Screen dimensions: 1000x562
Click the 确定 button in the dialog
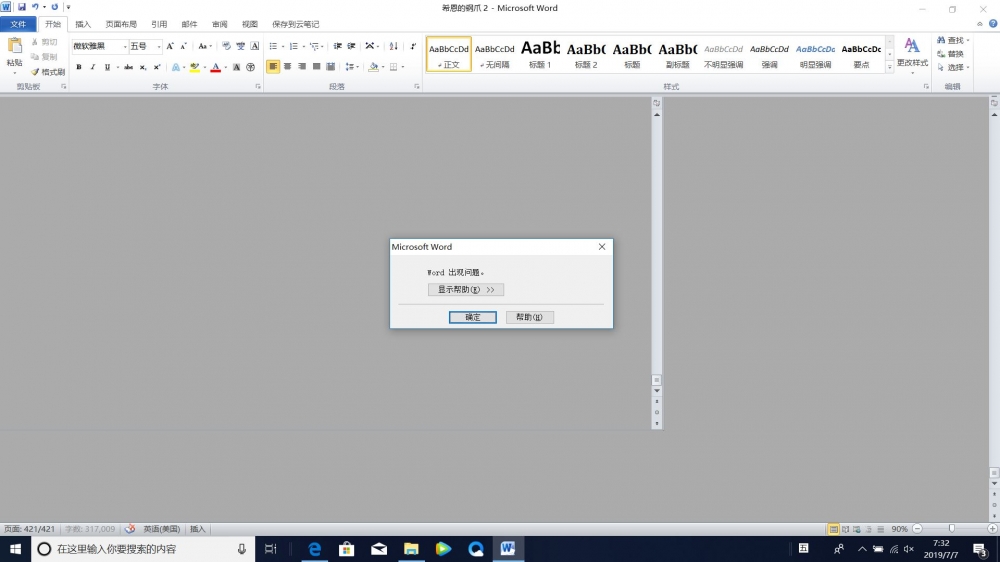tap(473, 317)
